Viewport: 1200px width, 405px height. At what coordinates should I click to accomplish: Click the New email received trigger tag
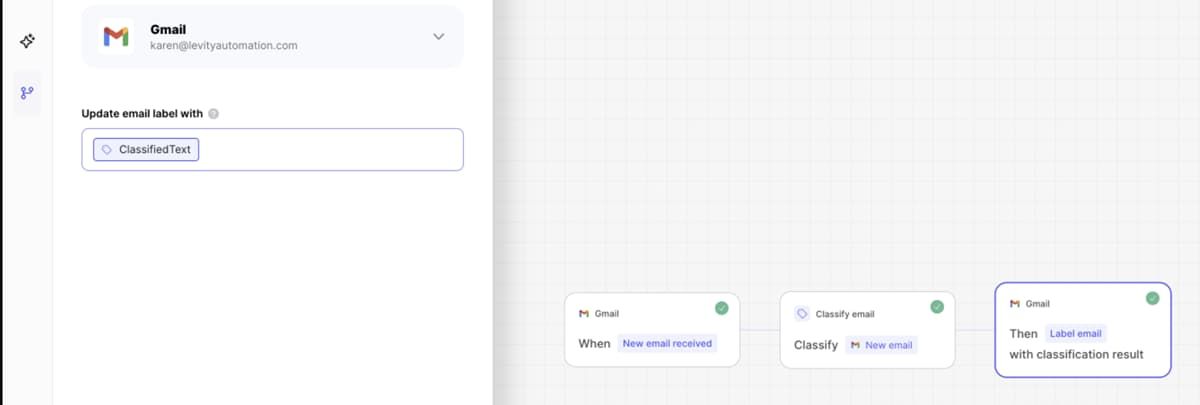click(x=667, y=343)
